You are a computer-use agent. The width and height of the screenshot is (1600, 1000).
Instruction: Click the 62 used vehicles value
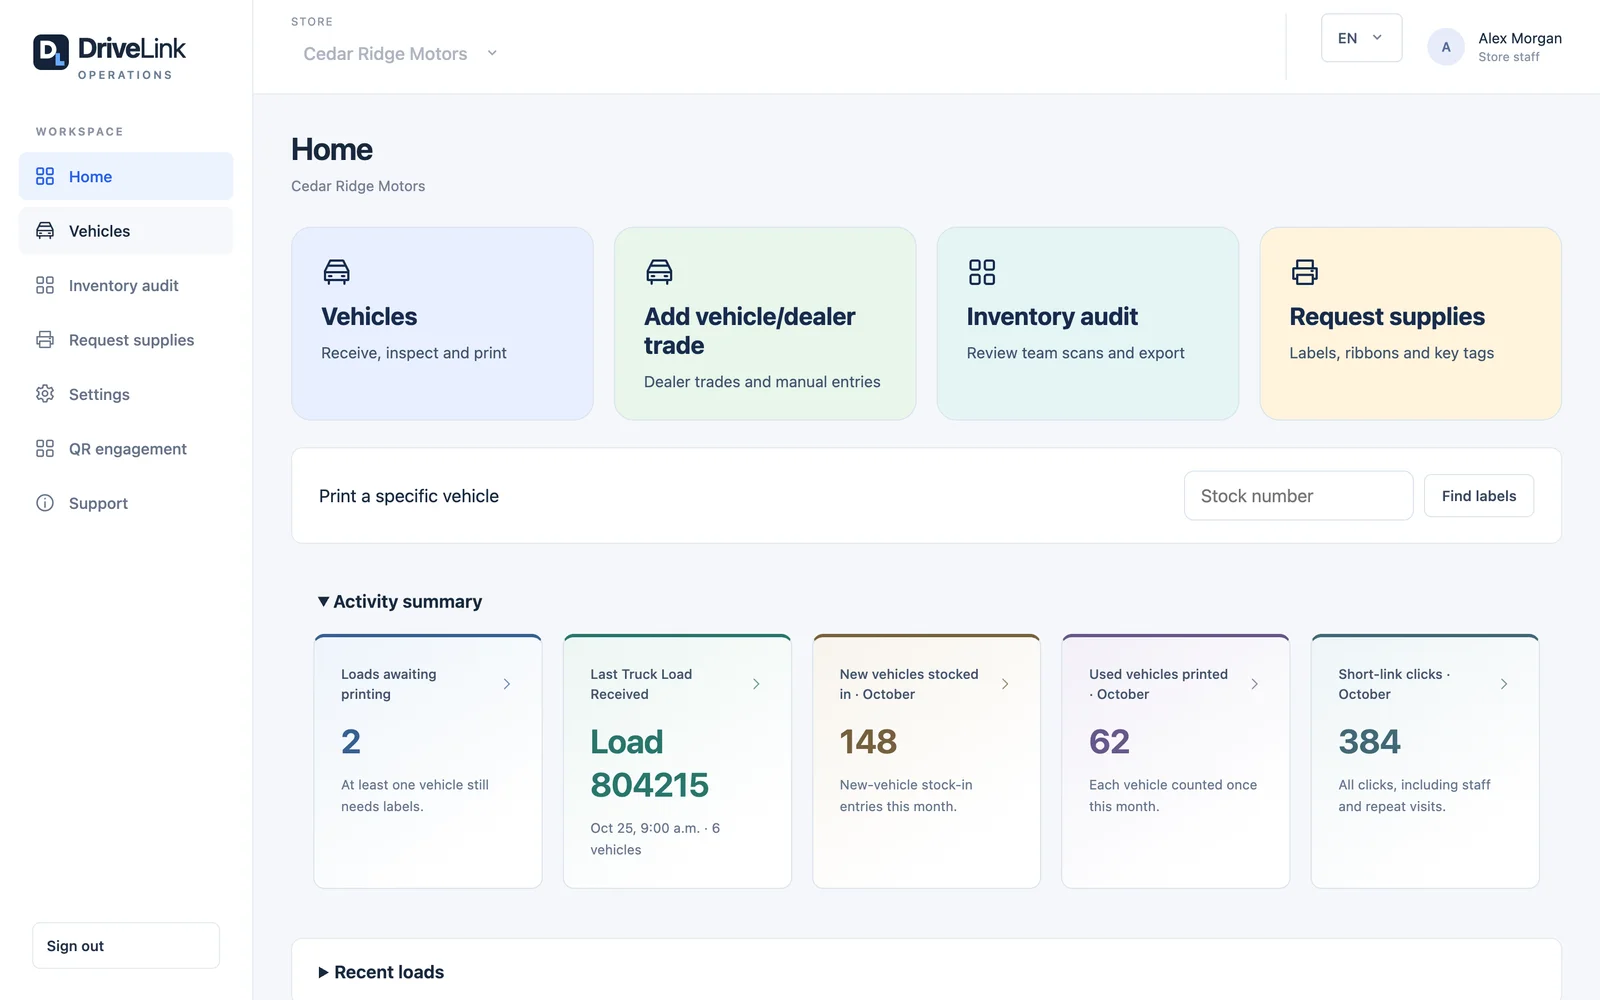(1109, 742)
